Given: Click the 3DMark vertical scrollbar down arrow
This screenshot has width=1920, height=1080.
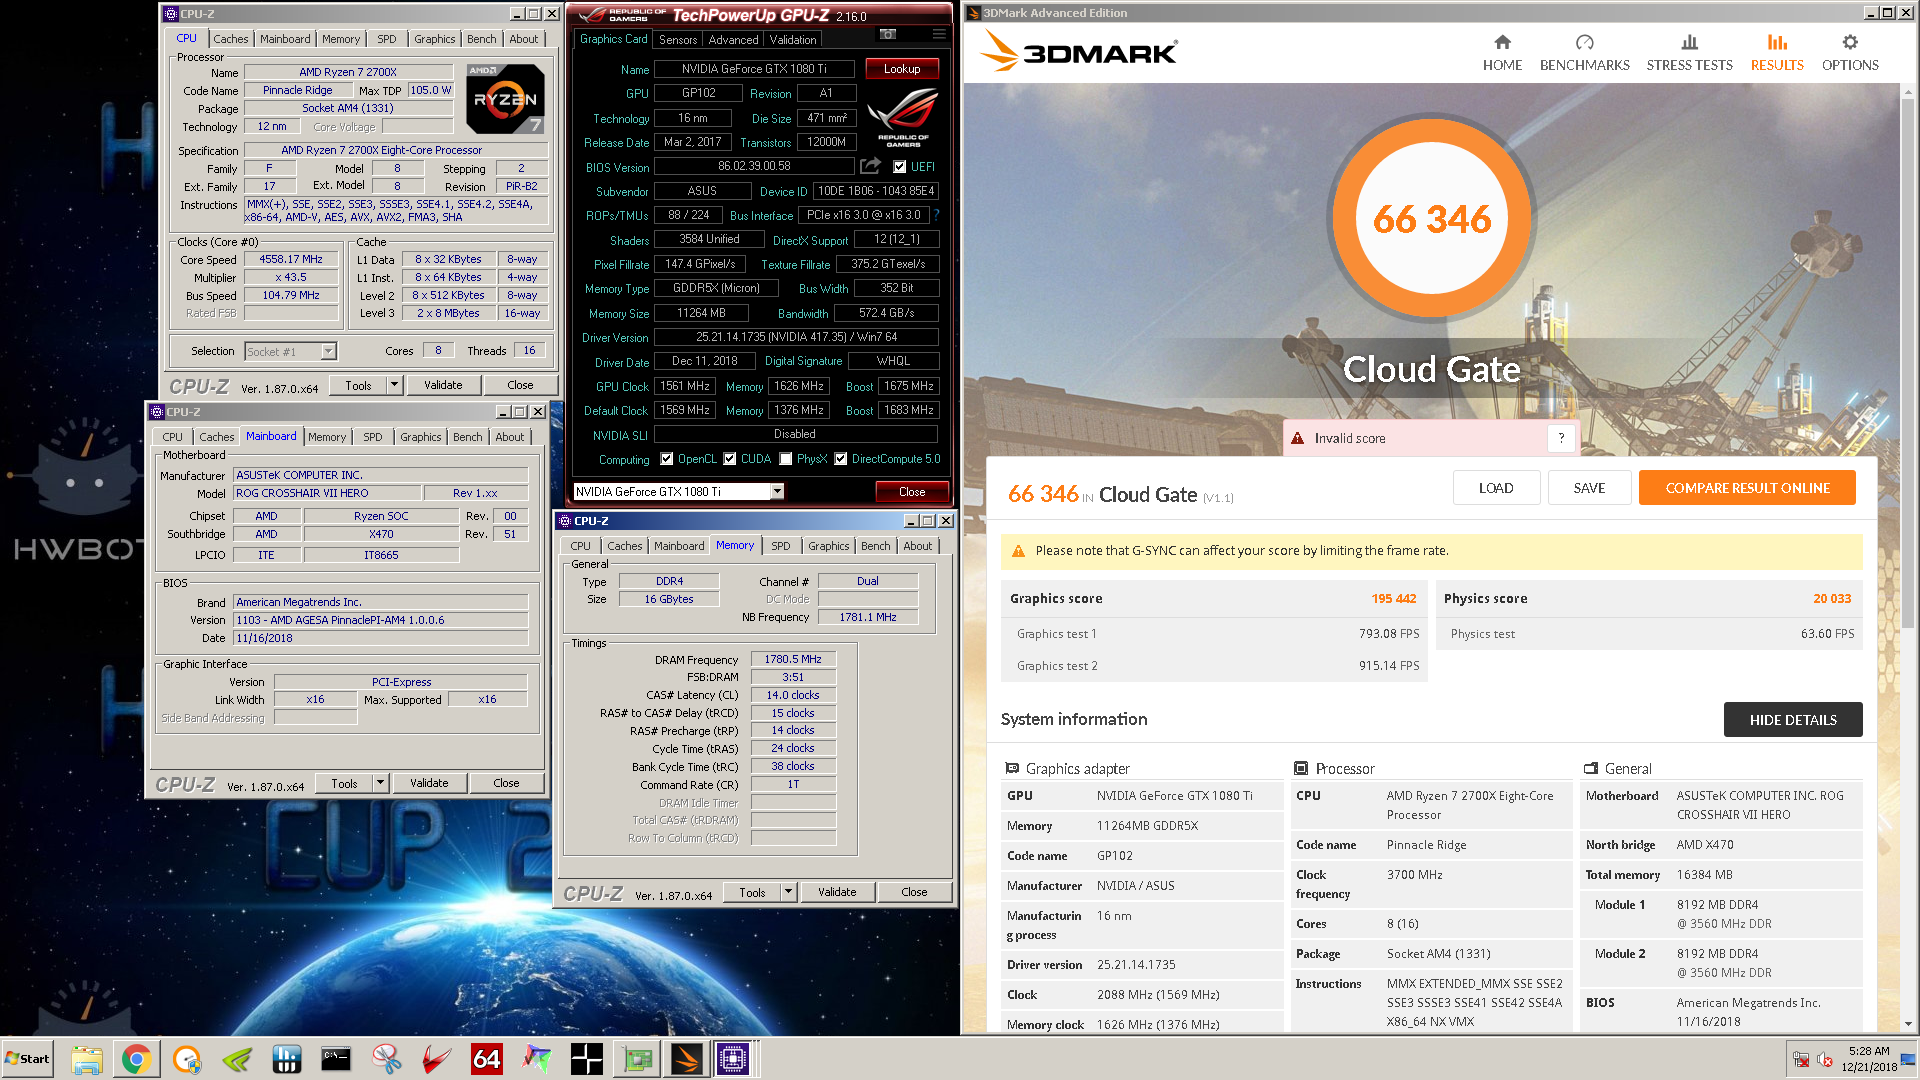Looking at the screenshot, I should pos(1908,1023).
